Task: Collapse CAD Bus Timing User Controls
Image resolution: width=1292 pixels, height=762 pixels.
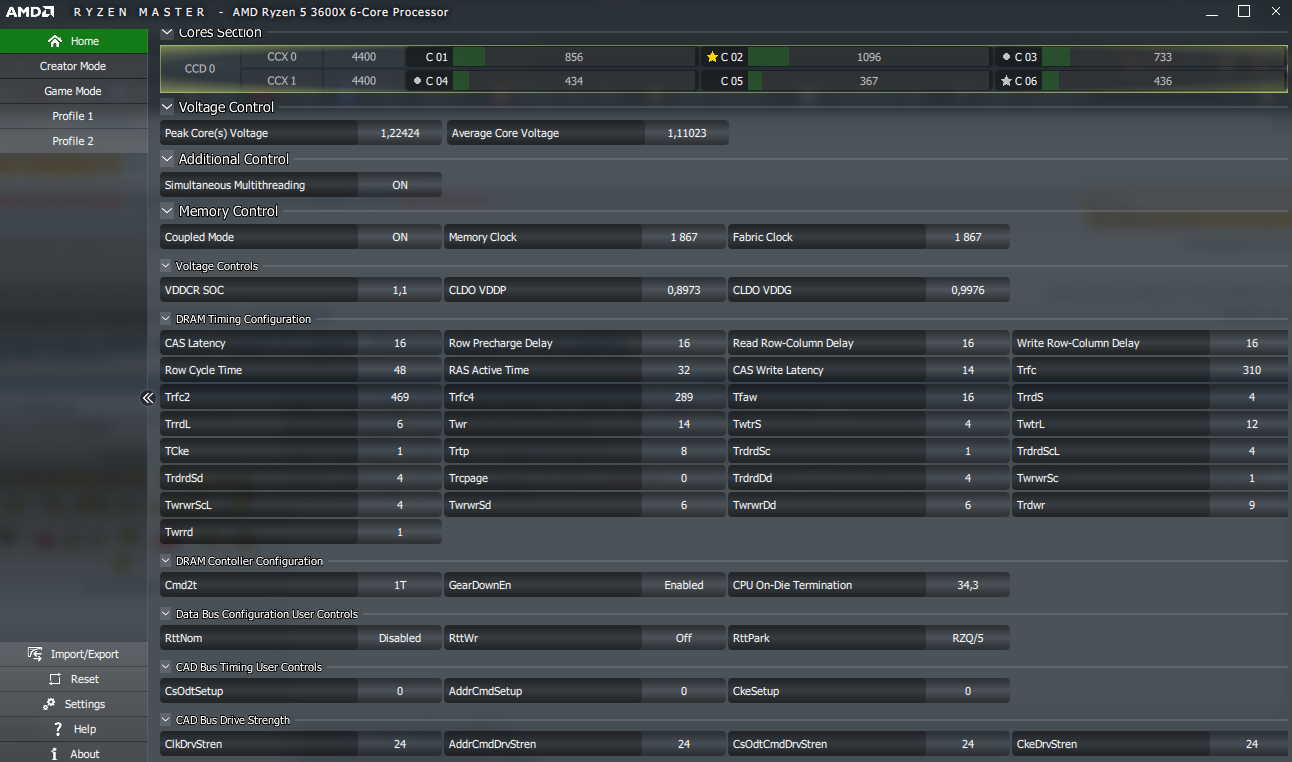Action: [x=166, y=667]
